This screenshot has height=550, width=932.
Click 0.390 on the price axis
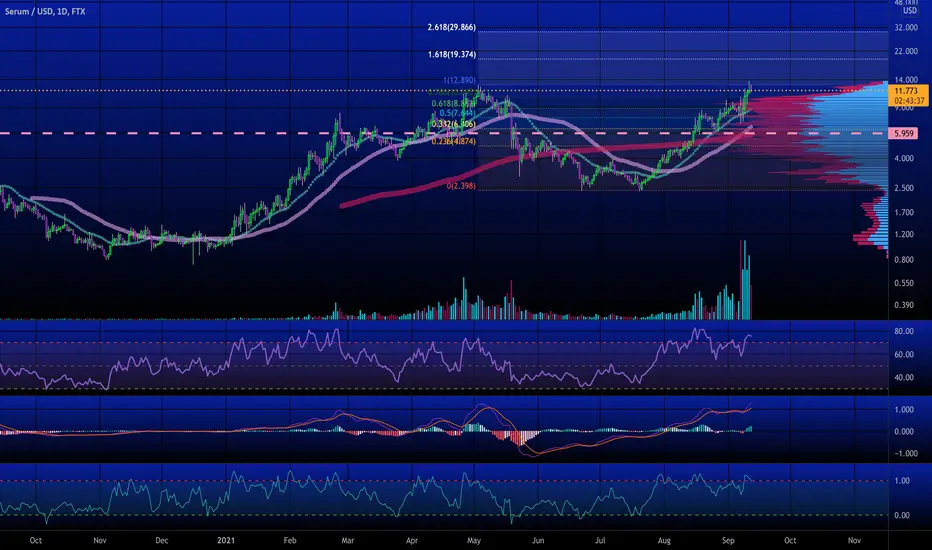pyautogui.click(x=904, y=305)
